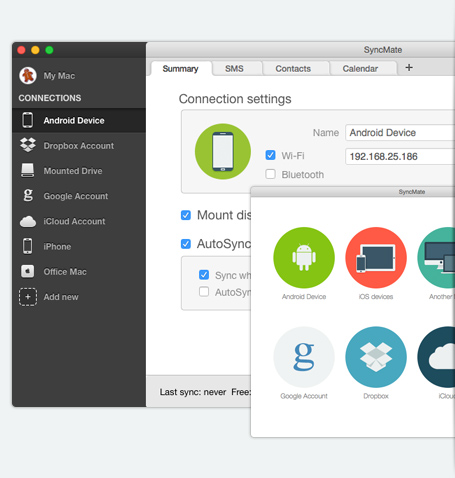Click the Dropbox Account icon in sidebar
This screenshot has width=455, height=478.
point(28,145)
